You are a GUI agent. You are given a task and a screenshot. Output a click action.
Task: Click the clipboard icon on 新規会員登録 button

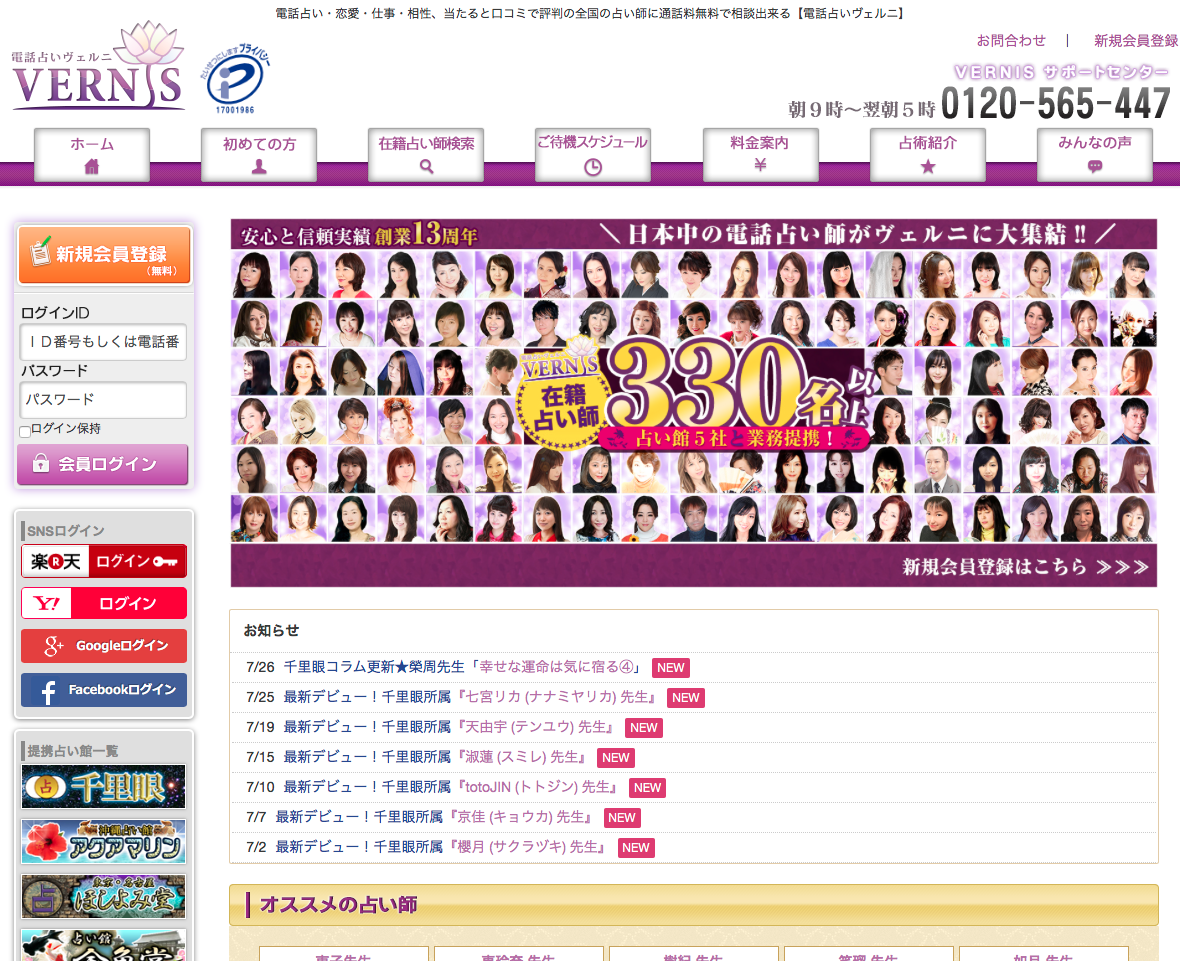(40, 251)
